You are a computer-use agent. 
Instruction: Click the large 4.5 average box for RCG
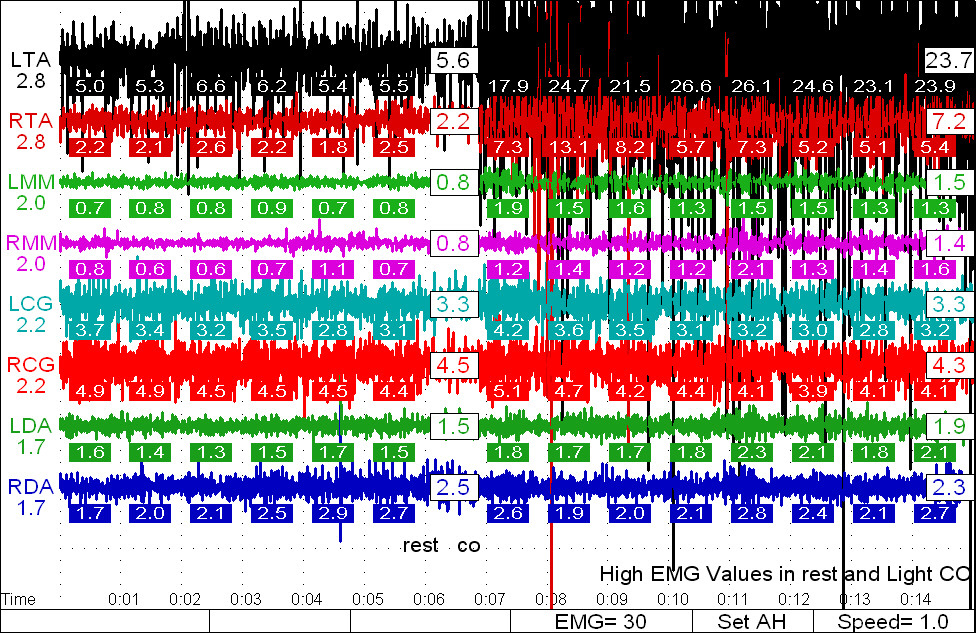pos(454,365)
